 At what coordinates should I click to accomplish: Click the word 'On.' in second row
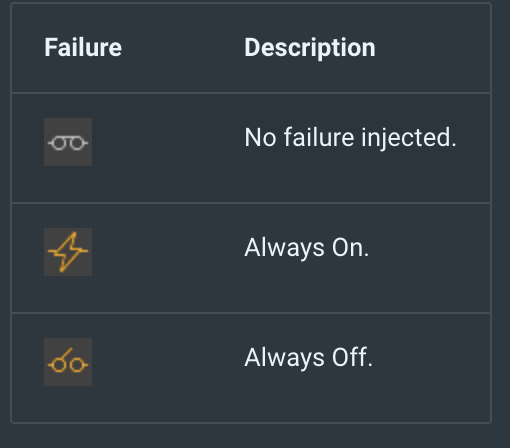pos(351,248)
